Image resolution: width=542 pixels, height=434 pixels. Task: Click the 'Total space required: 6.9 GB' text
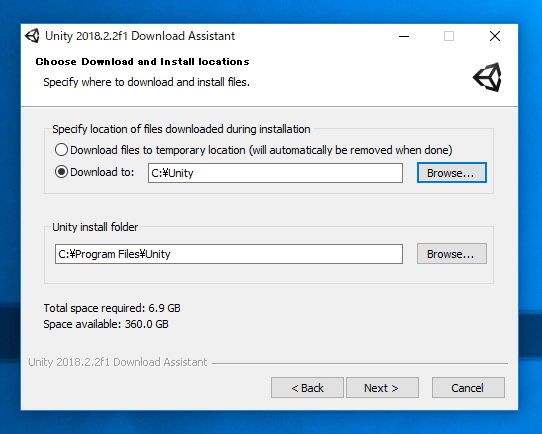tap(112, 308)
